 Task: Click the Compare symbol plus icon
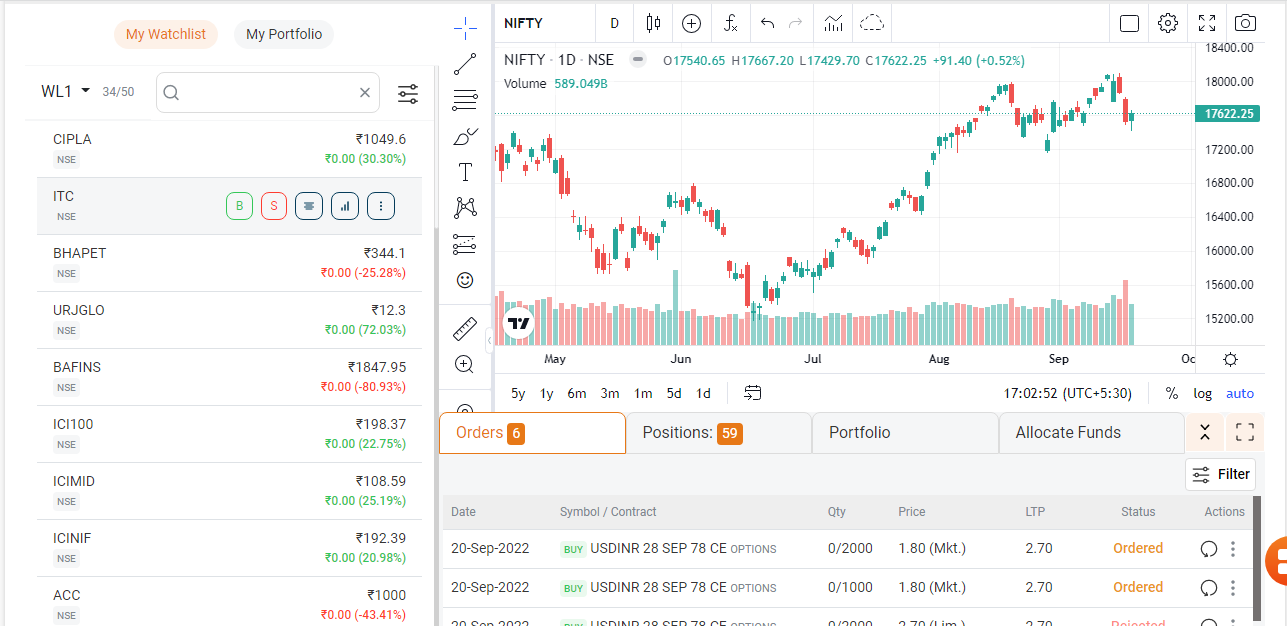tap(692, 23)
